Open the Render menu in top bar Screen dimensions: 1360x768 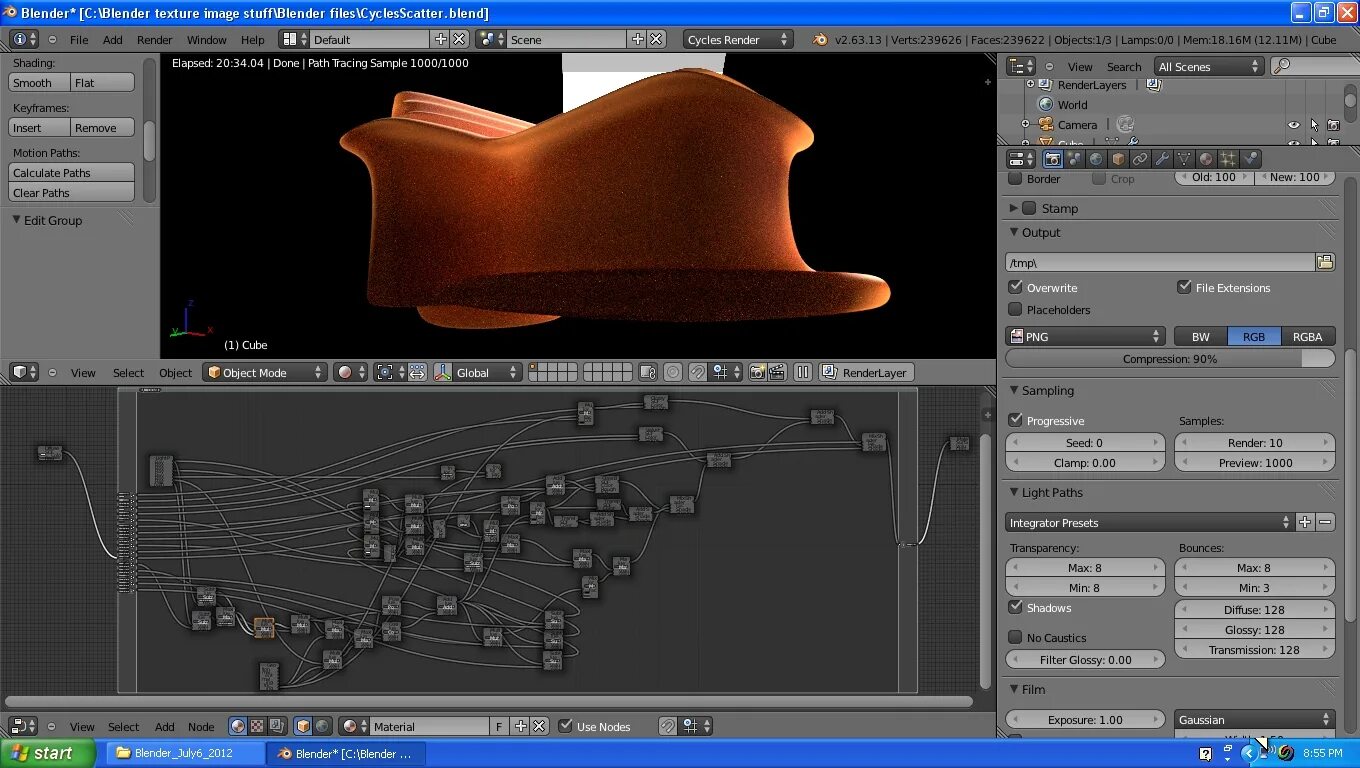155,39
